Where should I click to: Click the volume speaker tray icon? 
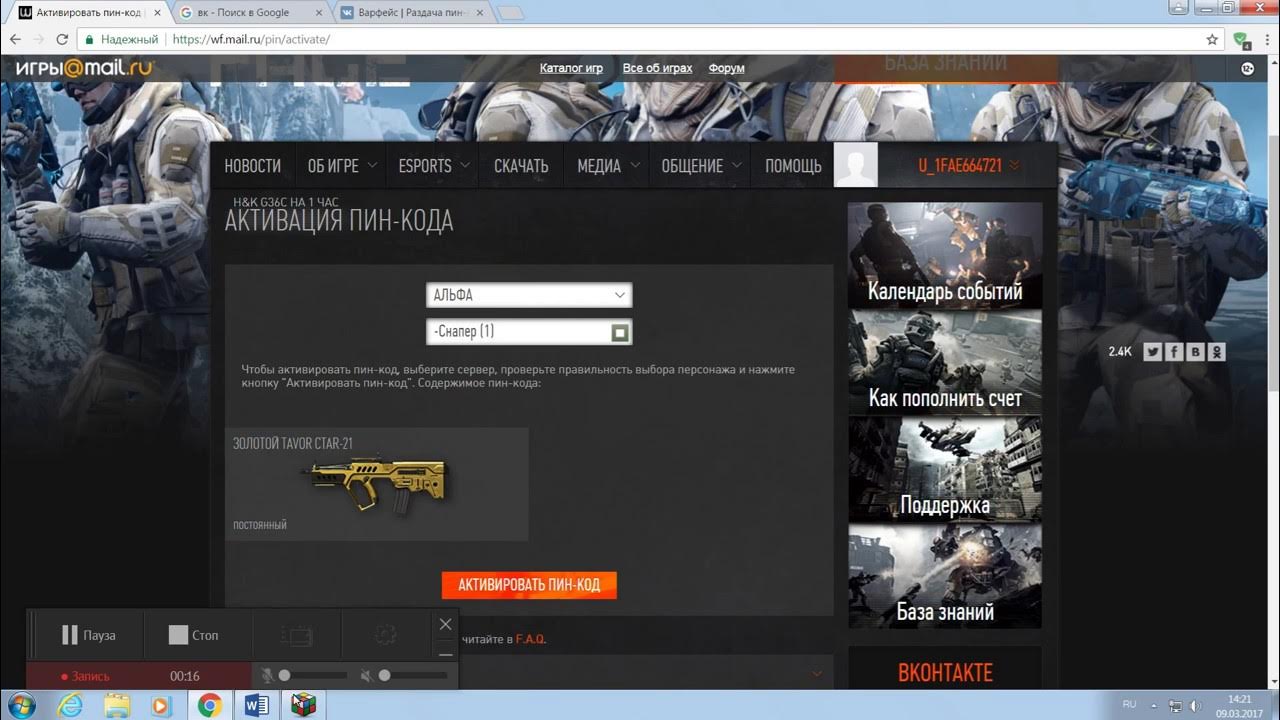pyautogui.click(x=1195, y=705)
